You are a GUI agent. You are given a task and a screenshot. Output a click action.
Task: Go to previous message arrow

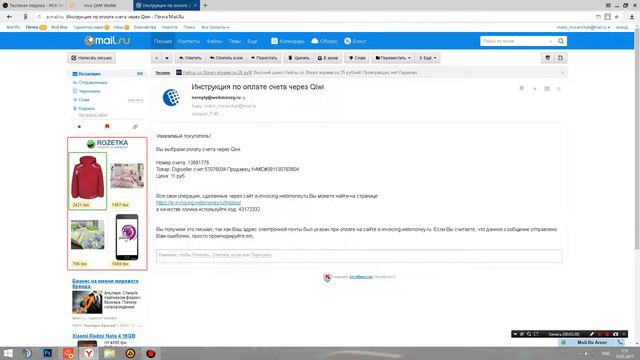click(156, 58)
